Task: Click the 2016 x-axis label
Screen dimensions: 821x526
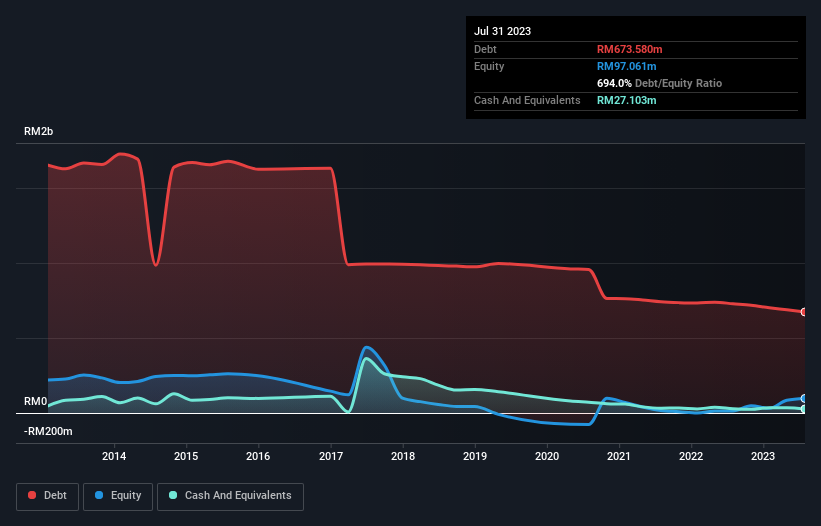Action: (x=258, y=456)
